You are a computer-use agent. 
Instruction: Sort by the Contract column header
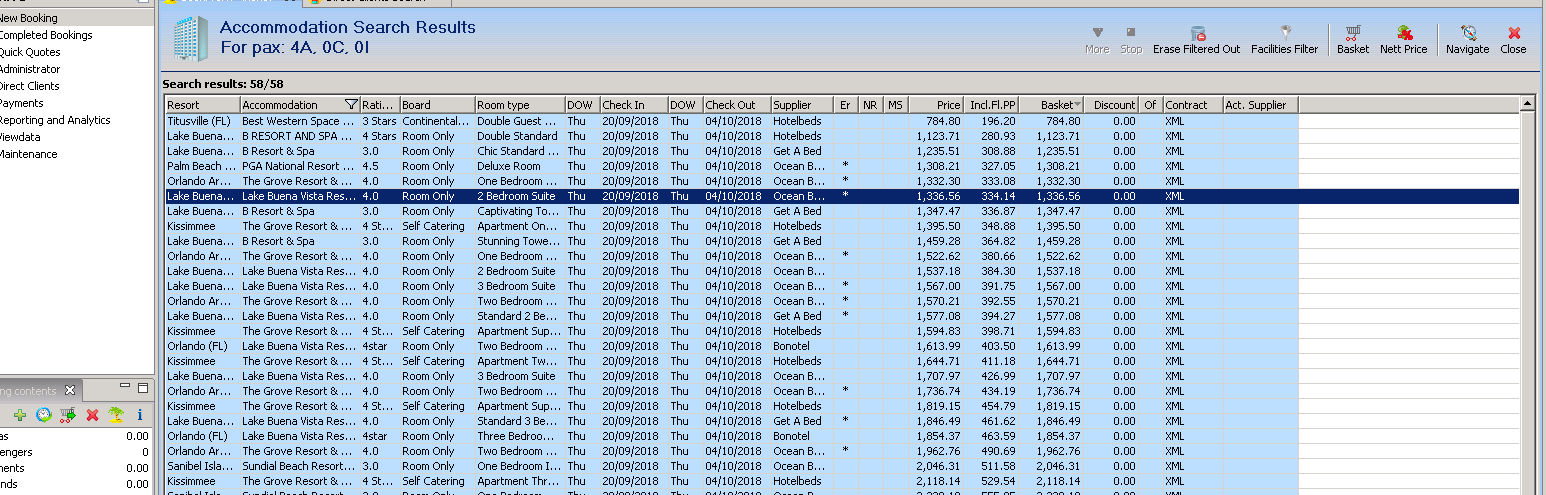(1193, 105)
